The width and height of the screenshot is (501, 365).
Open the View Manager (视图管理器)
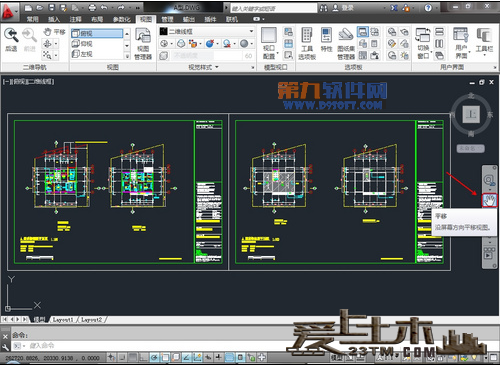tap(143, 44)
